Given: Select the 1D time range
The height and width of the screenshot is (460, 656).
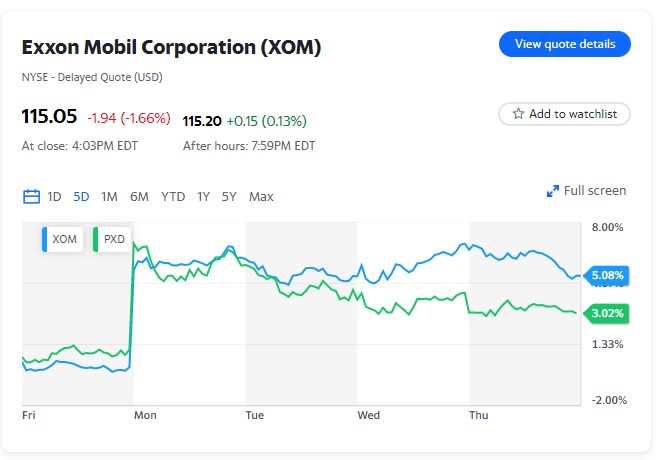Looking at the screenshot, I should point(54,197).
